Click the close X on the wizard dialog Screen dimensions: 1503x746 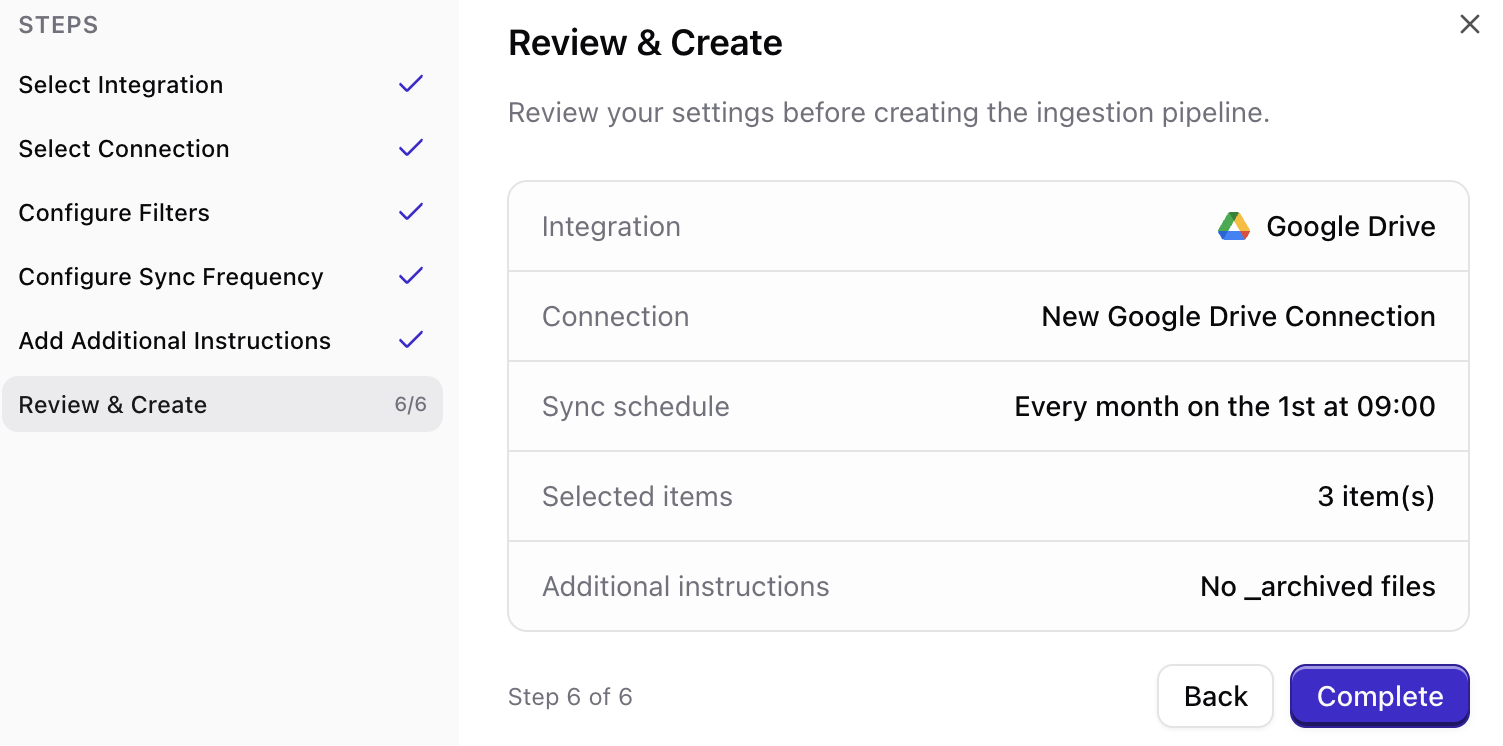(x=1469, y=23)
